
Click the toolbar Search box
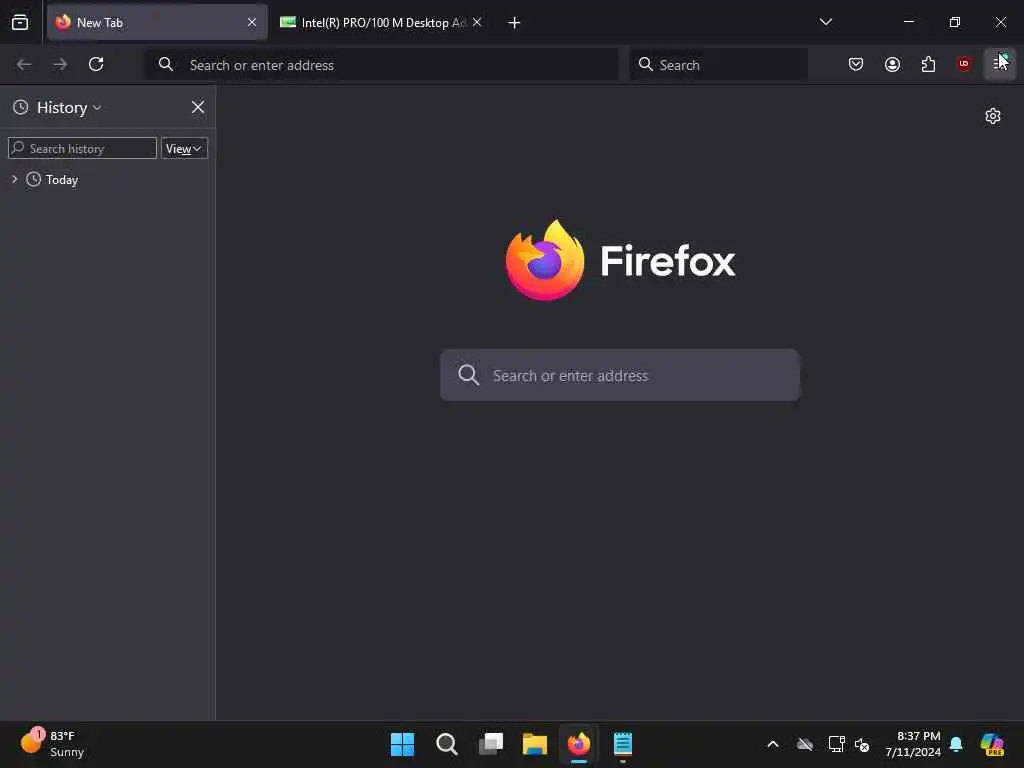pos(718,65)
